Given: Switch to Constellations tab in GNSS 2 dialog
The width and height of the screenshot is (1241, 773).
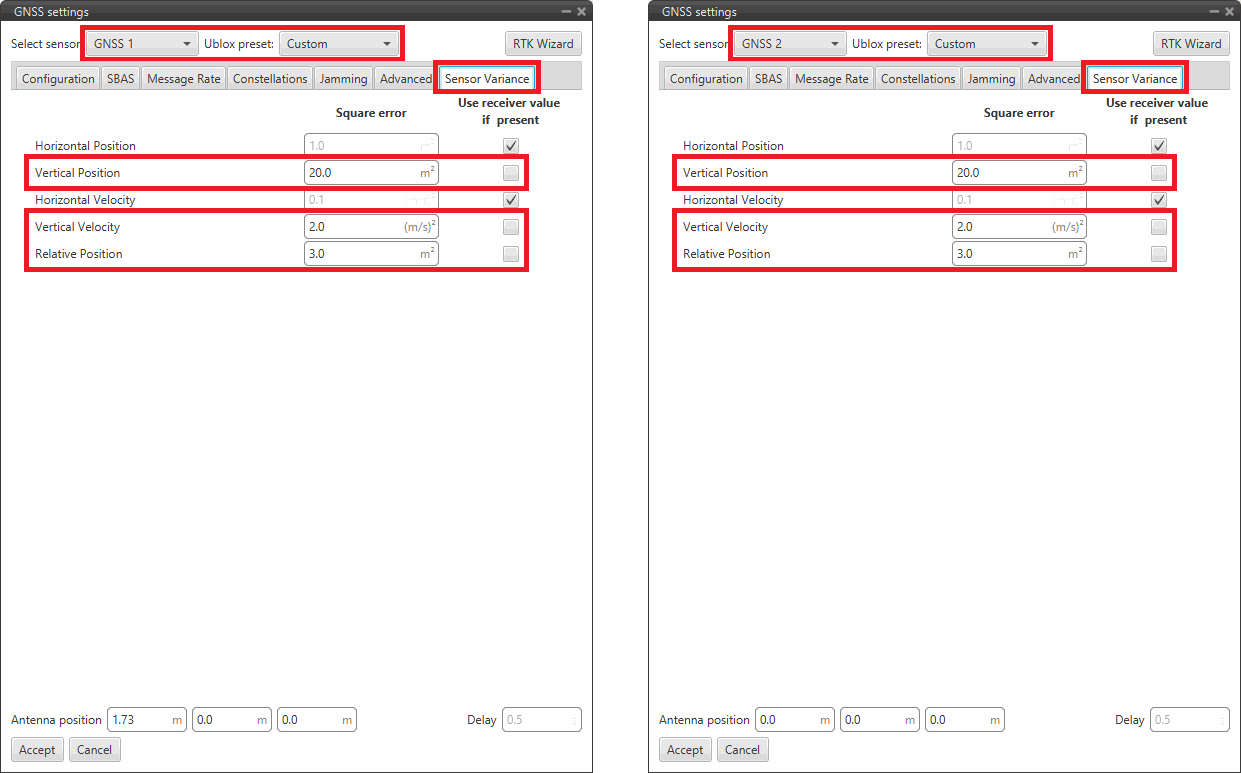Looking at the screenshot, I should click(918, 79).
